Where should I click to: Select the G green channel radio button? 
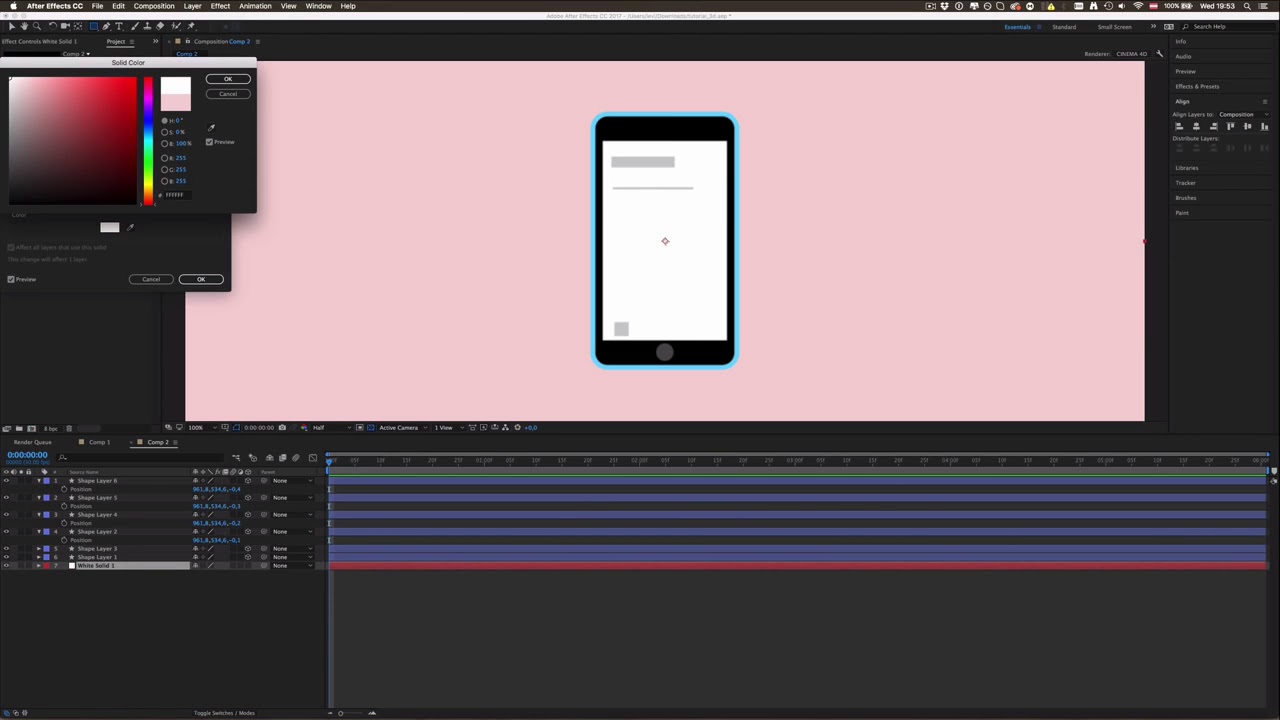[x=165, y=170]
